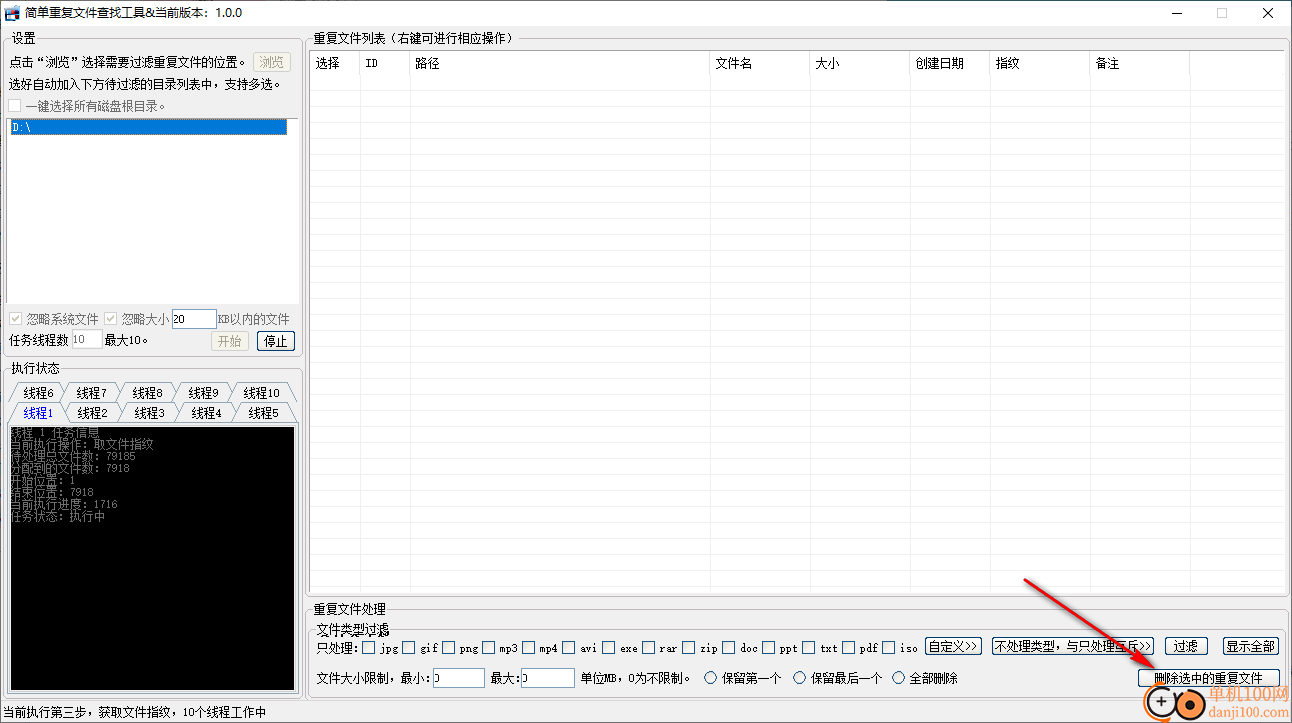Click the 文件名 column header

click(x=760, y=63)
